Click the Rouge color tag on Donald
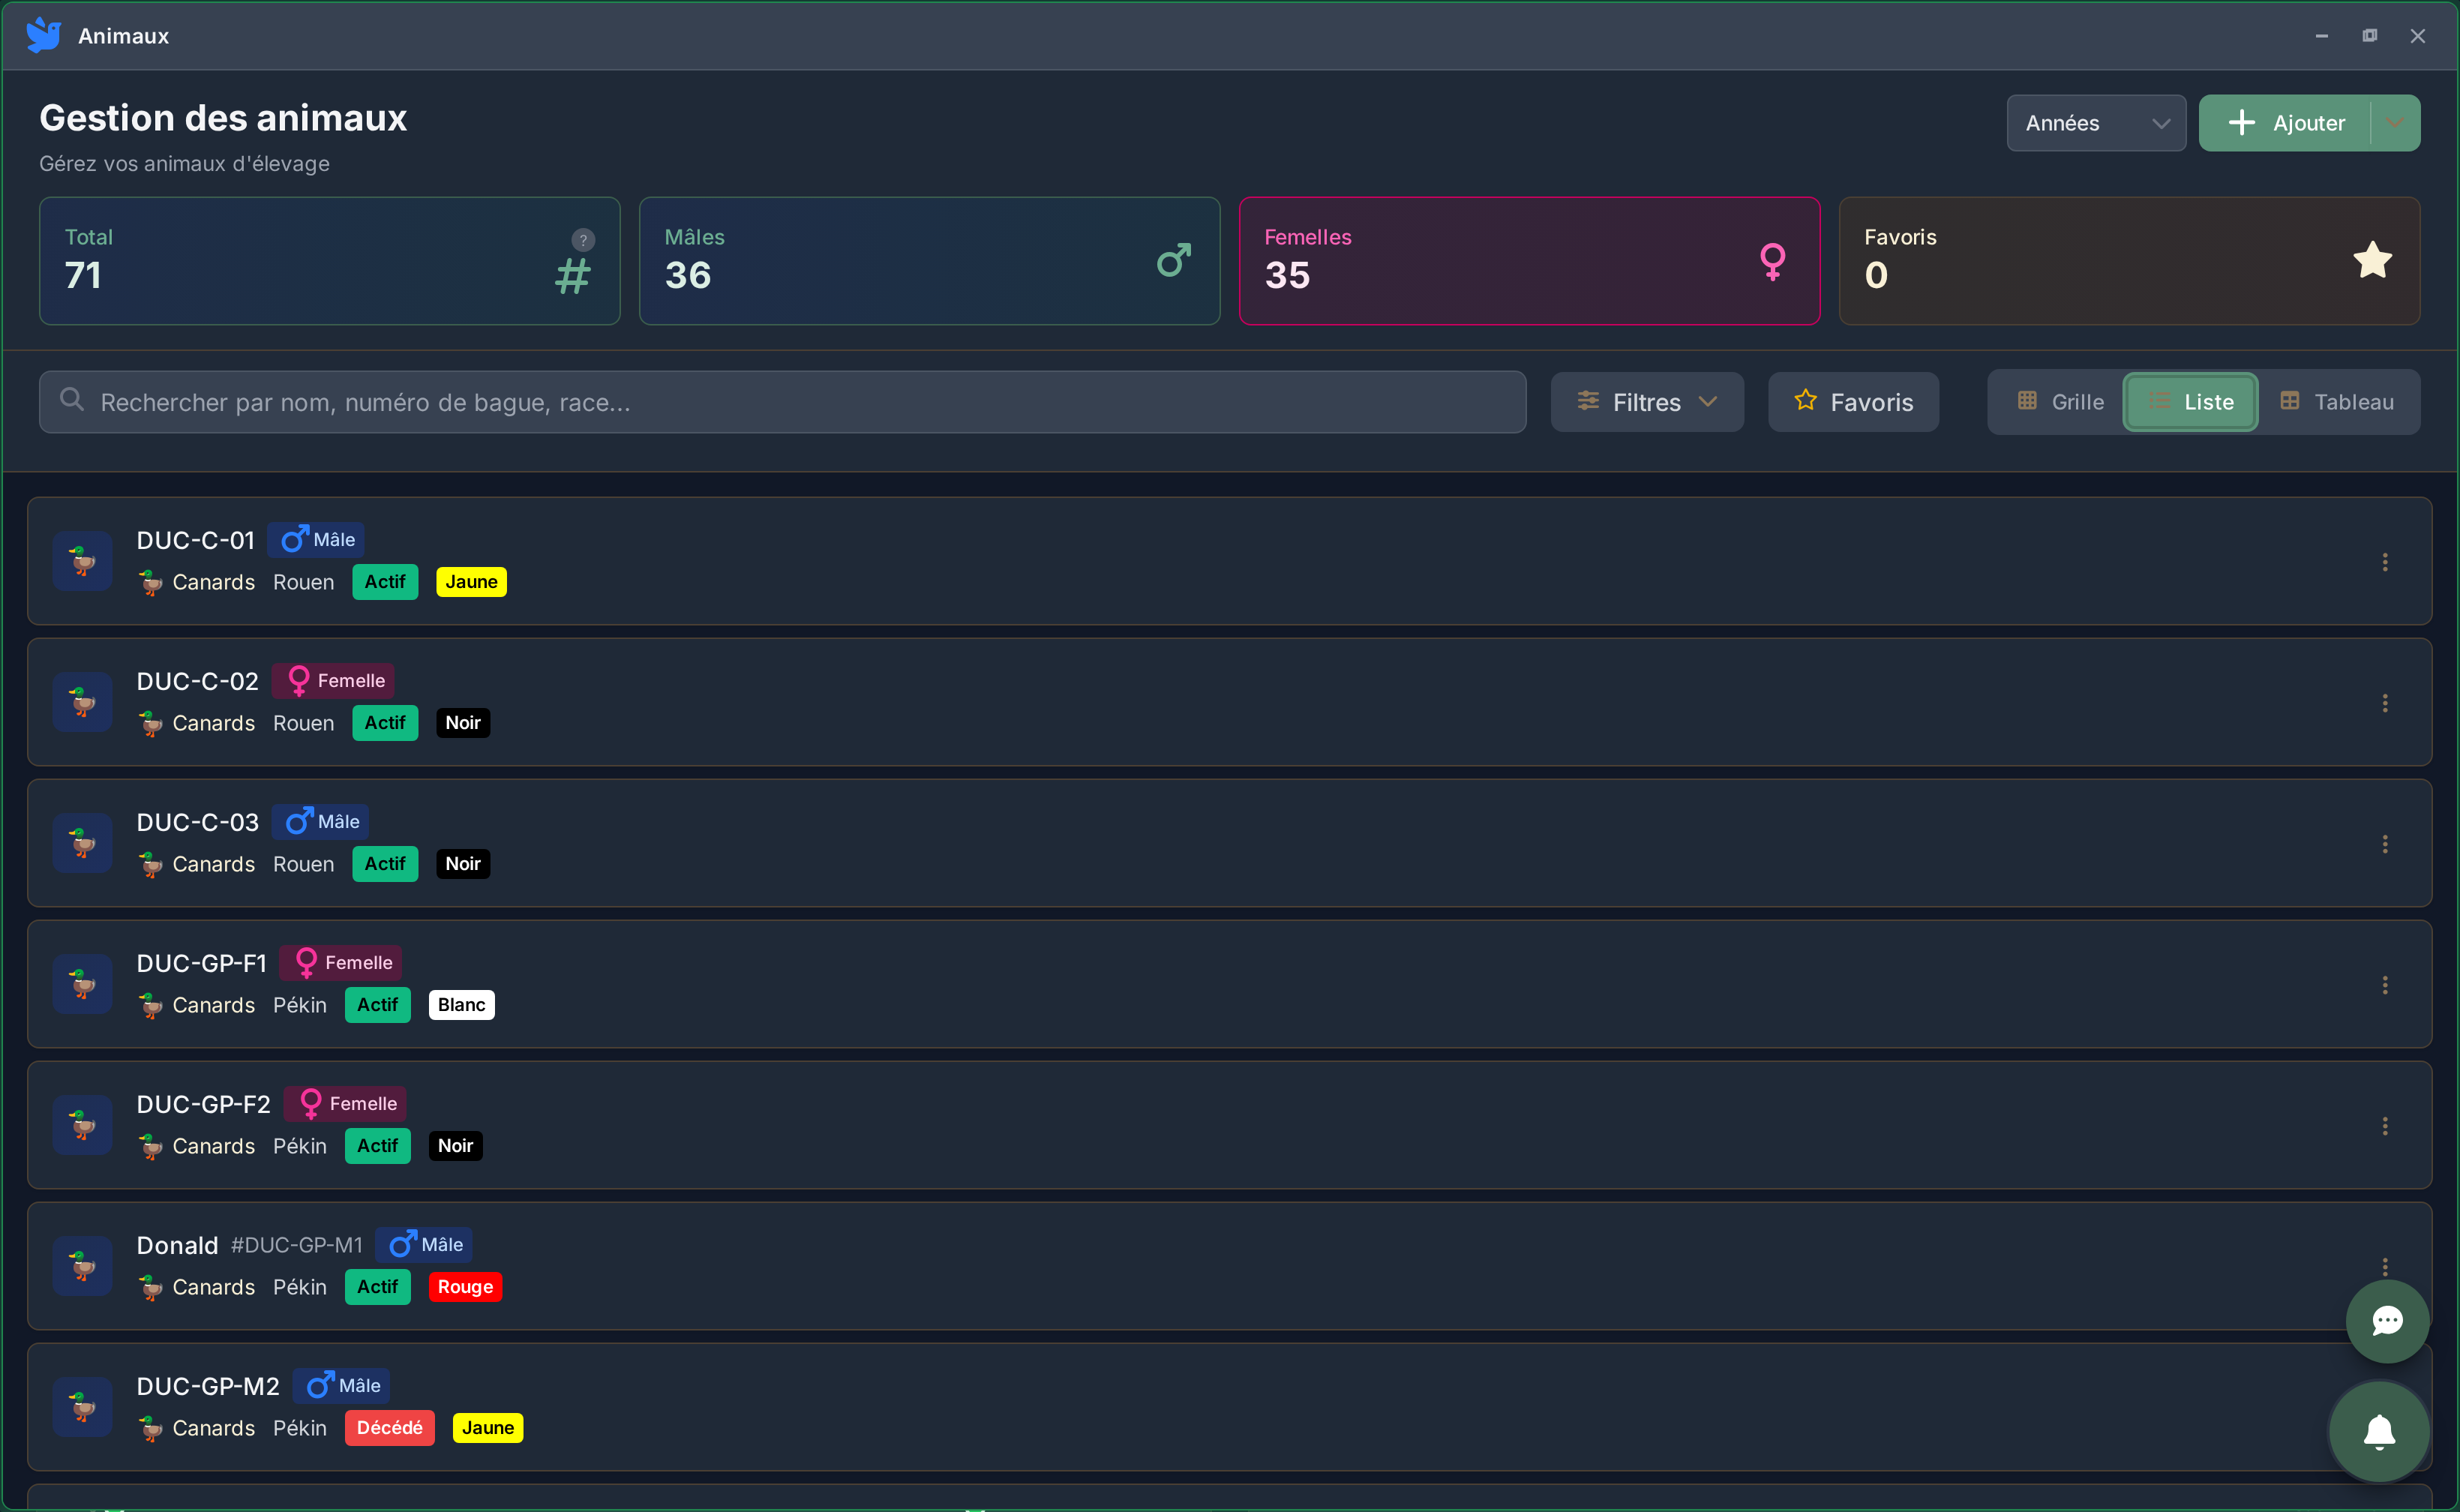The height and width of the screenshot is (1512, 2460). (x=465, y=1287)
